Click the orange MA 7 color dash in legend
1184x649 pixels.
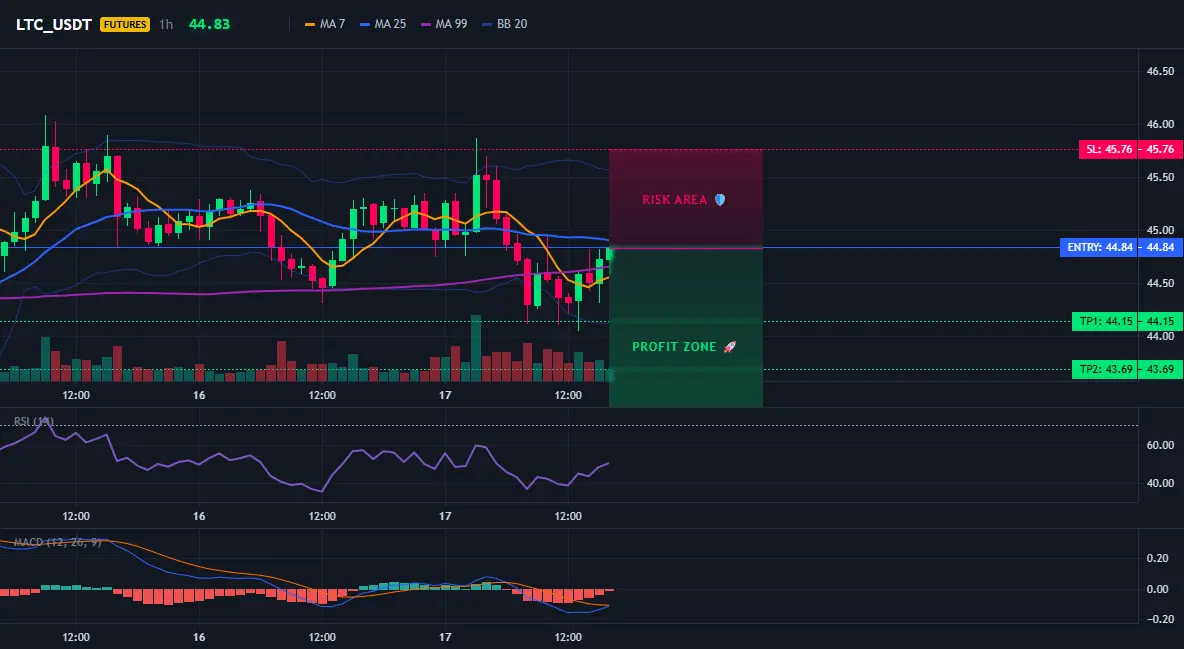310,24
